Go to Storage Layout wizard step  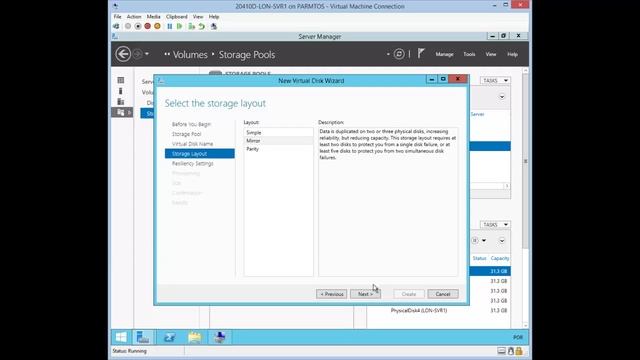200,153
